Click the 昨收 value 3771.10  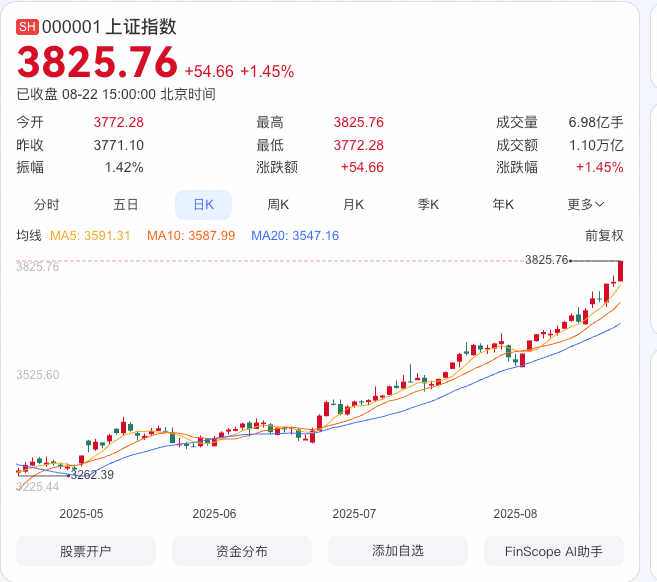tap(119, 145)
